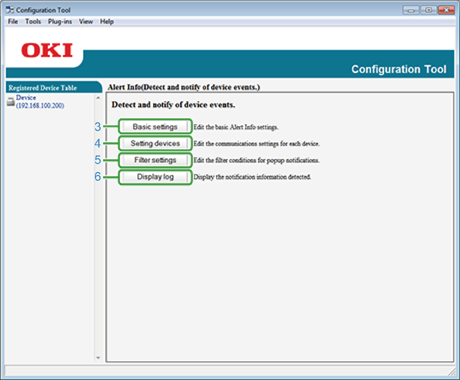Click the Filter settings button

point(155,160)
